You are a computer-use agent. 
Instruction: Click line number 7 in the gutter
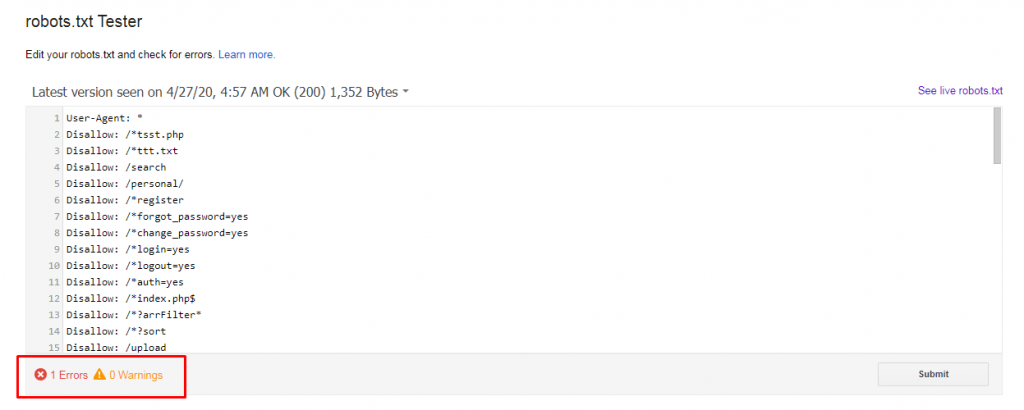point(57,216)
